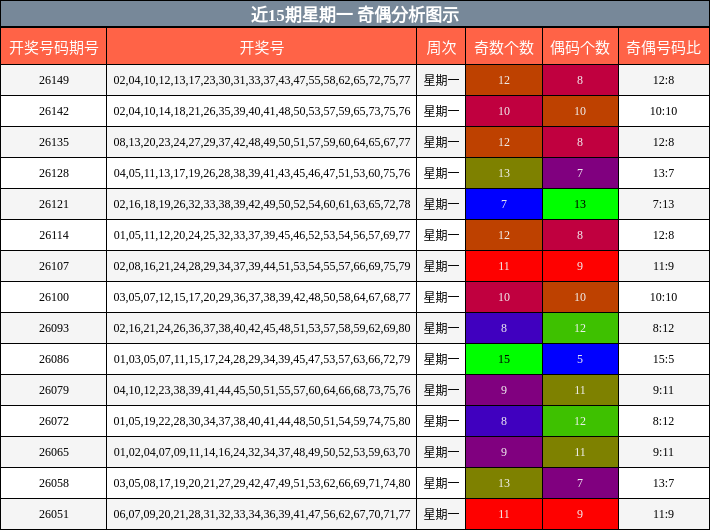Click the blue even count 5 cell
Screen dimensions: 710x530
pos(580,359)
